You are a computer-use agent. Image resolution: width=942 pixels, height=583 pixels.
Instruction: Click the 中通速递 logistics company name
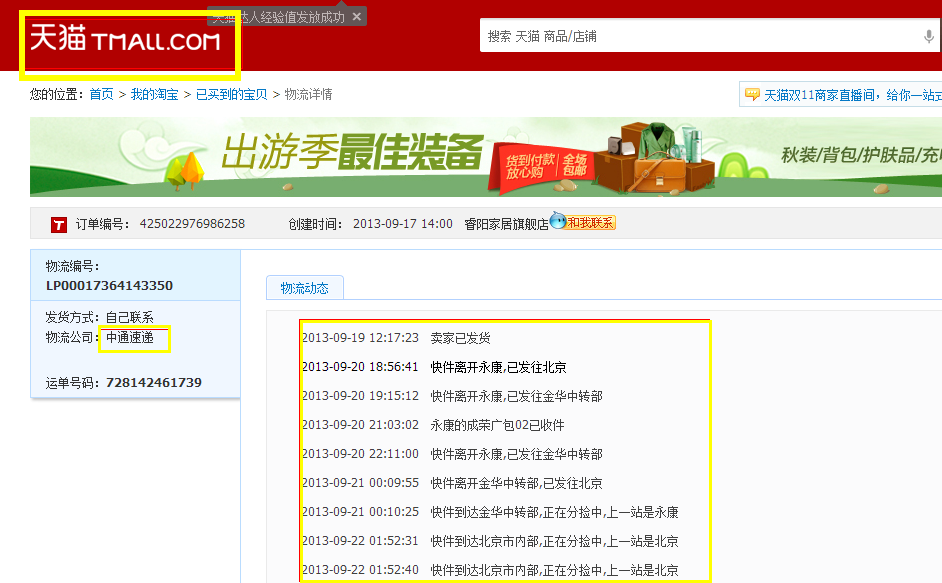click(130, 338)
